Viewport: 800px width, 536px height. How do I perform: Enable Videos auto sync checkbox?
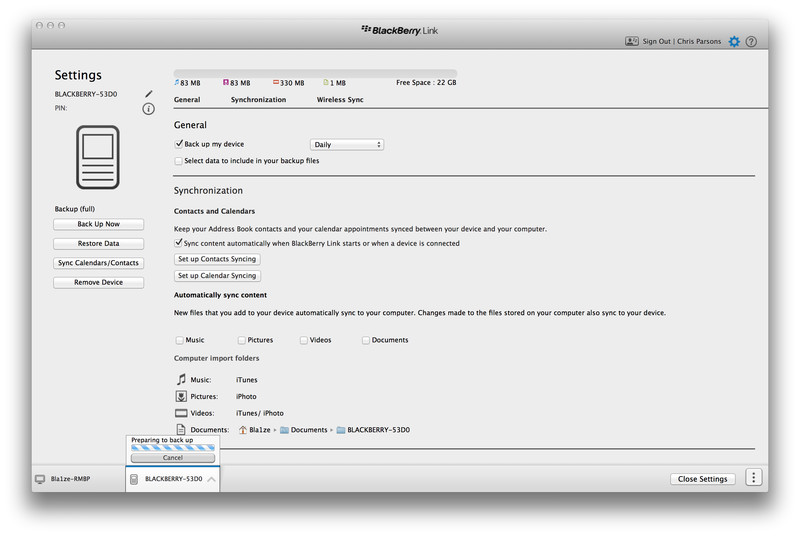point(304,340)
